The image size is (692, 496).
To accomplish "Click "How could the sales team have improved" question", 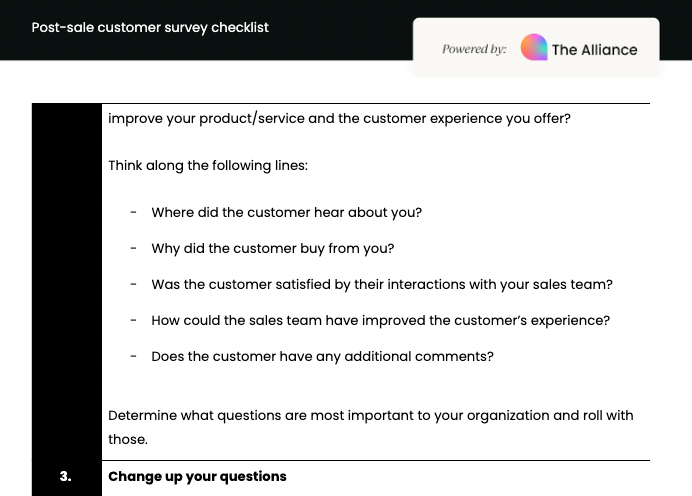I will 380,320.
